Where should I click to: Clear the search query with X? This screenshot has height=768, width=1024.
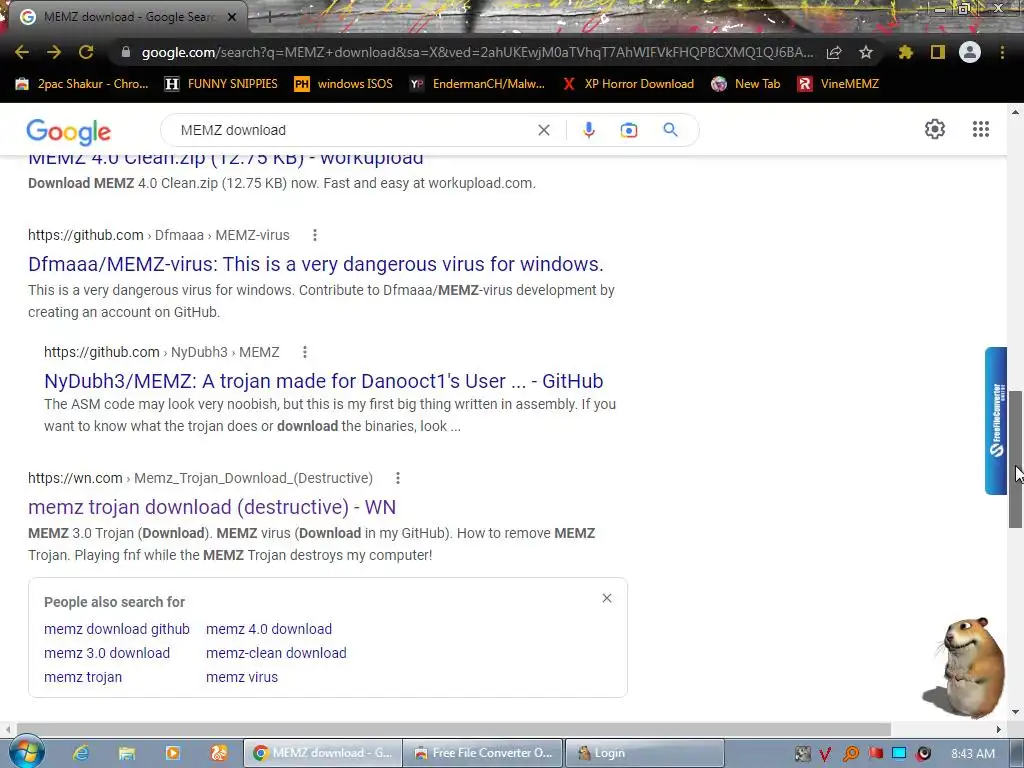tap(543, 130)
